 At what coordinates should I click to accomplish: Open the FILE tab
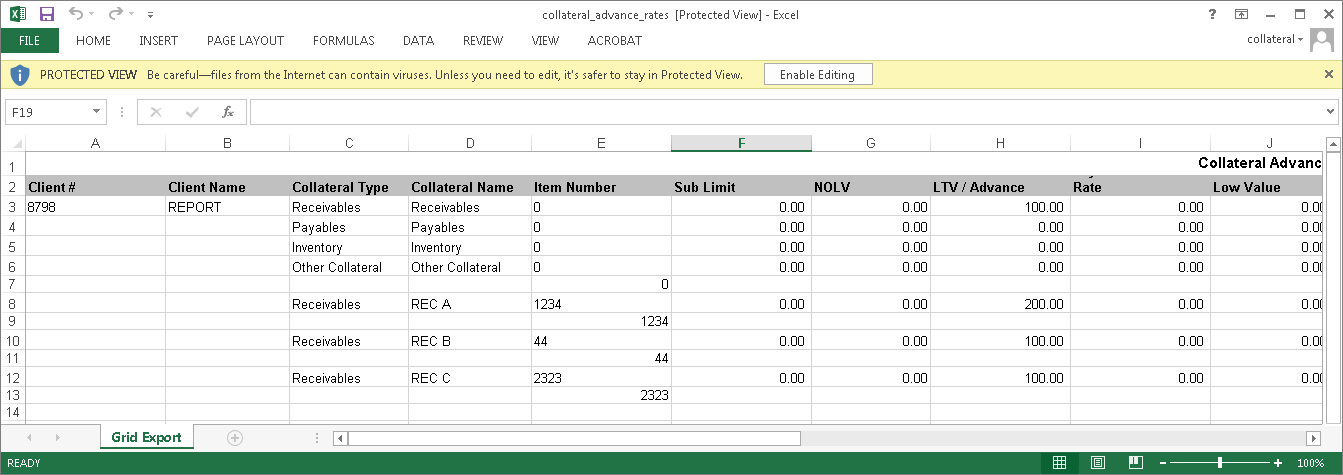[x=29, y=41]
